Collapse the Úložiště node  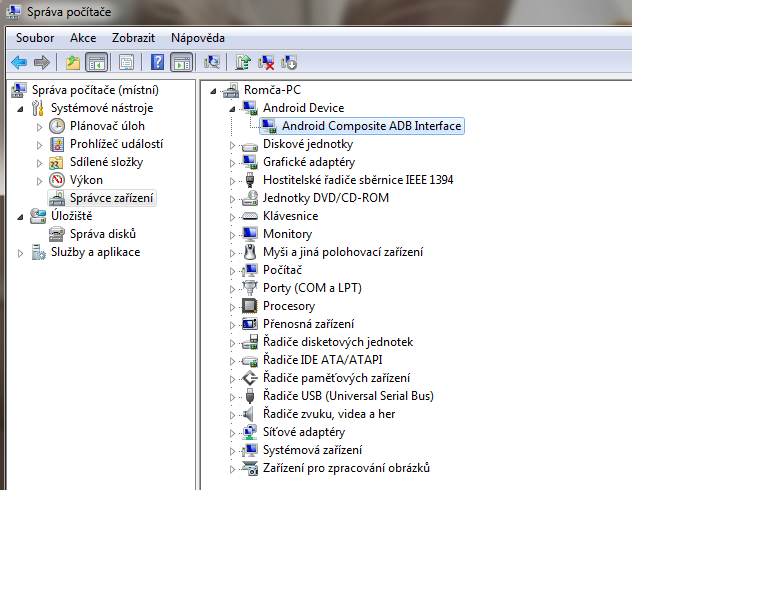20,217
